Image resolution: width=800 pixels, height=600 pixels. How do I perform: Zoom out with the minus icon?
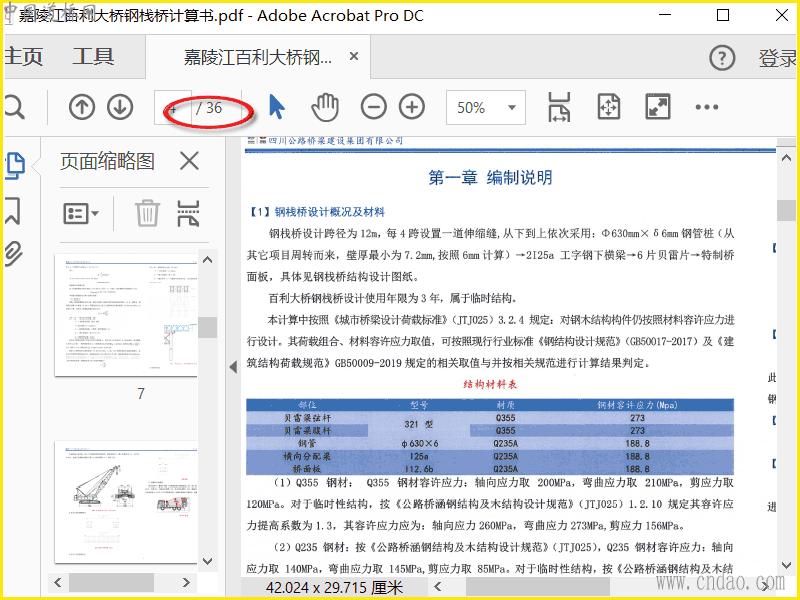[x=373, y=107]
